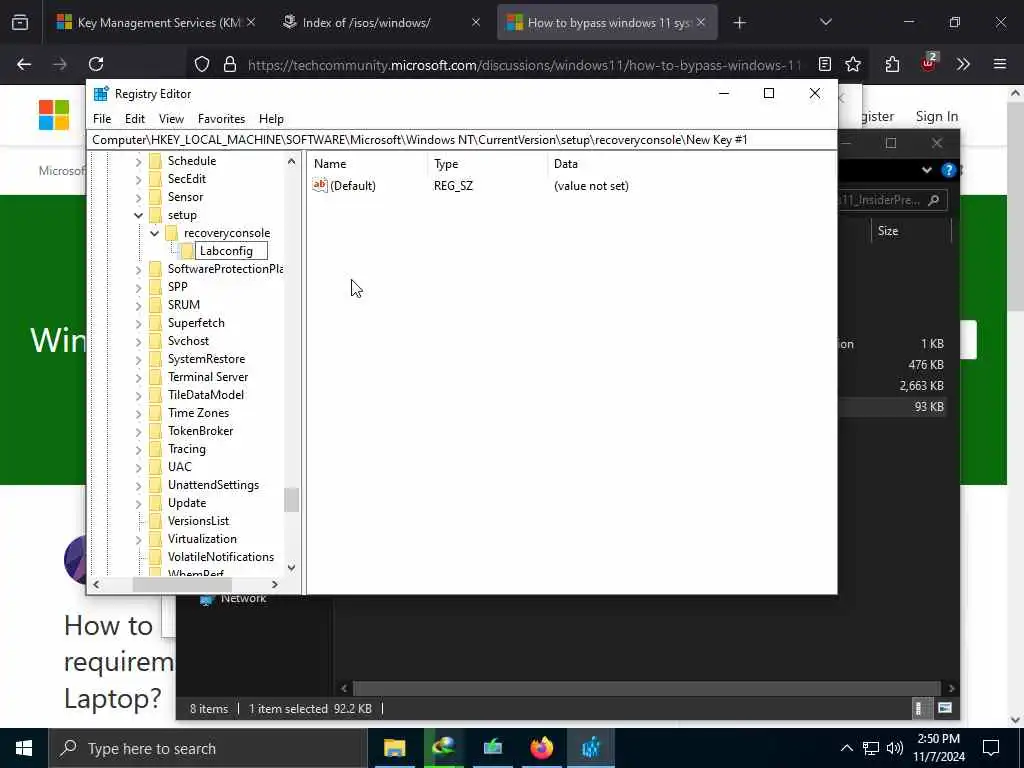Open the Favorites menu in Registry Editor
This screenshot has width=1024, height=768.
(x=221, y=119)
